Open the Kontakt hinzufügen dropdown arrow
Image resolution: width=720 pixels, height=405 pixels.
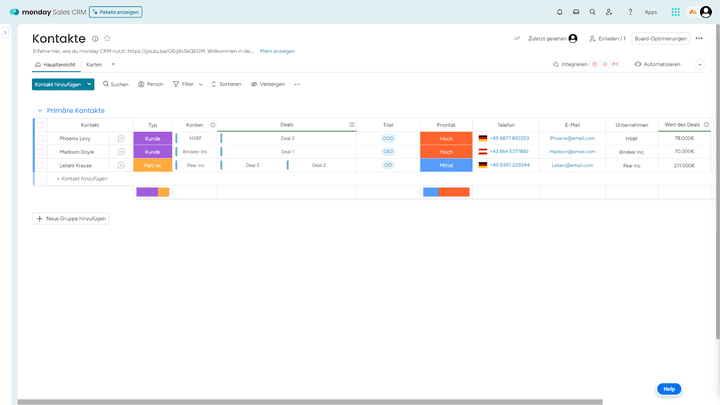tap(89, 84)
